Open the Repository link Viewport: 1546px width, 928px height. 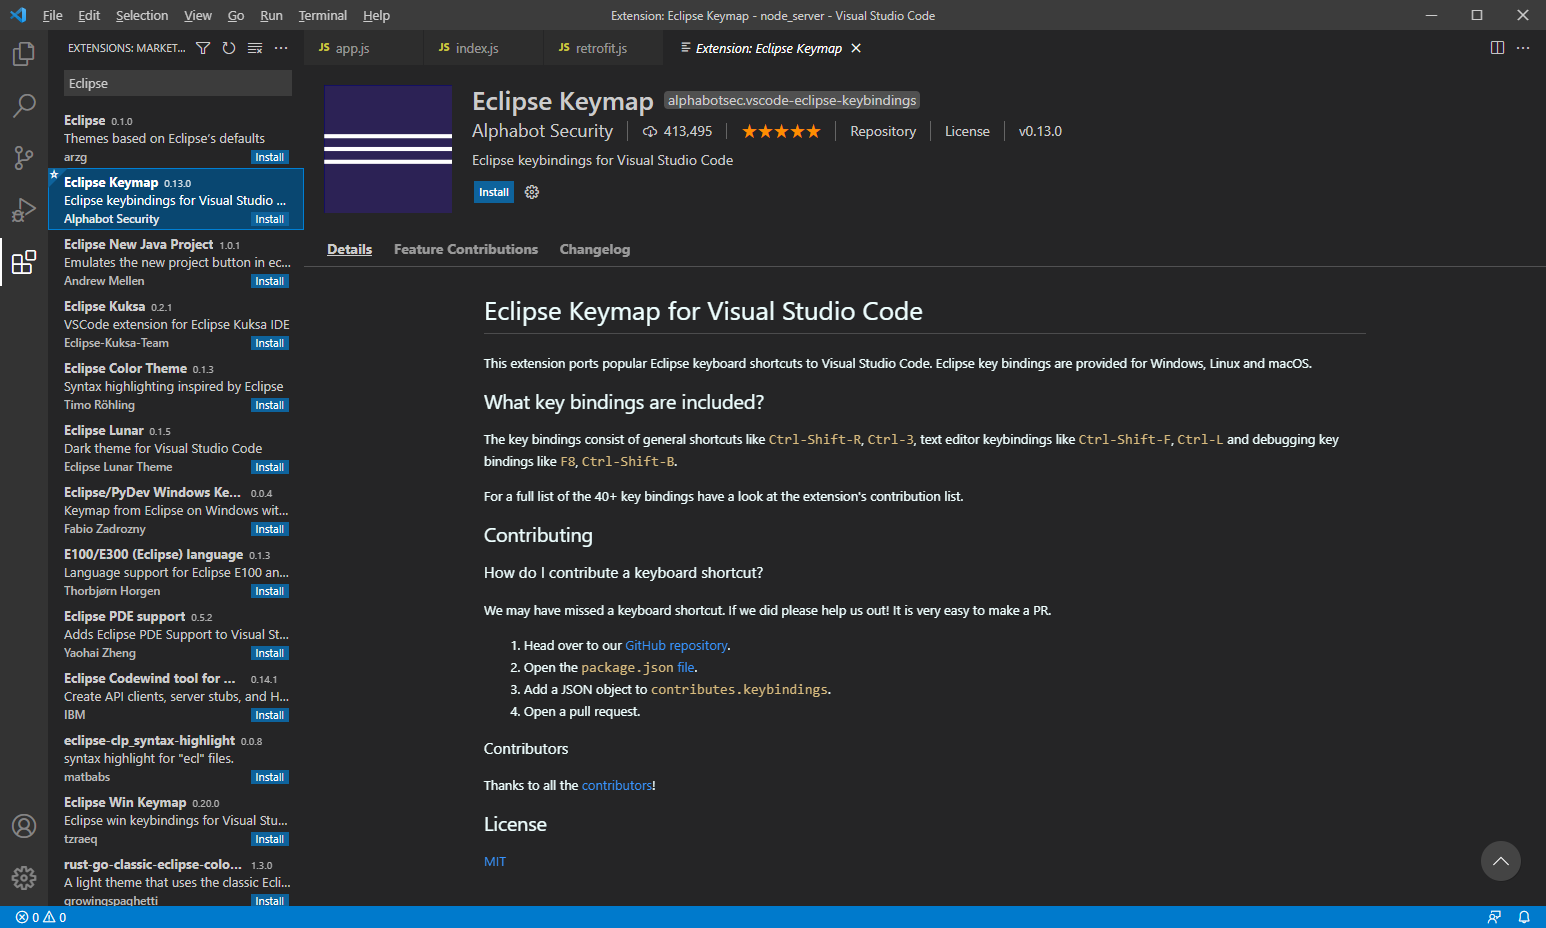coord(883,131)
